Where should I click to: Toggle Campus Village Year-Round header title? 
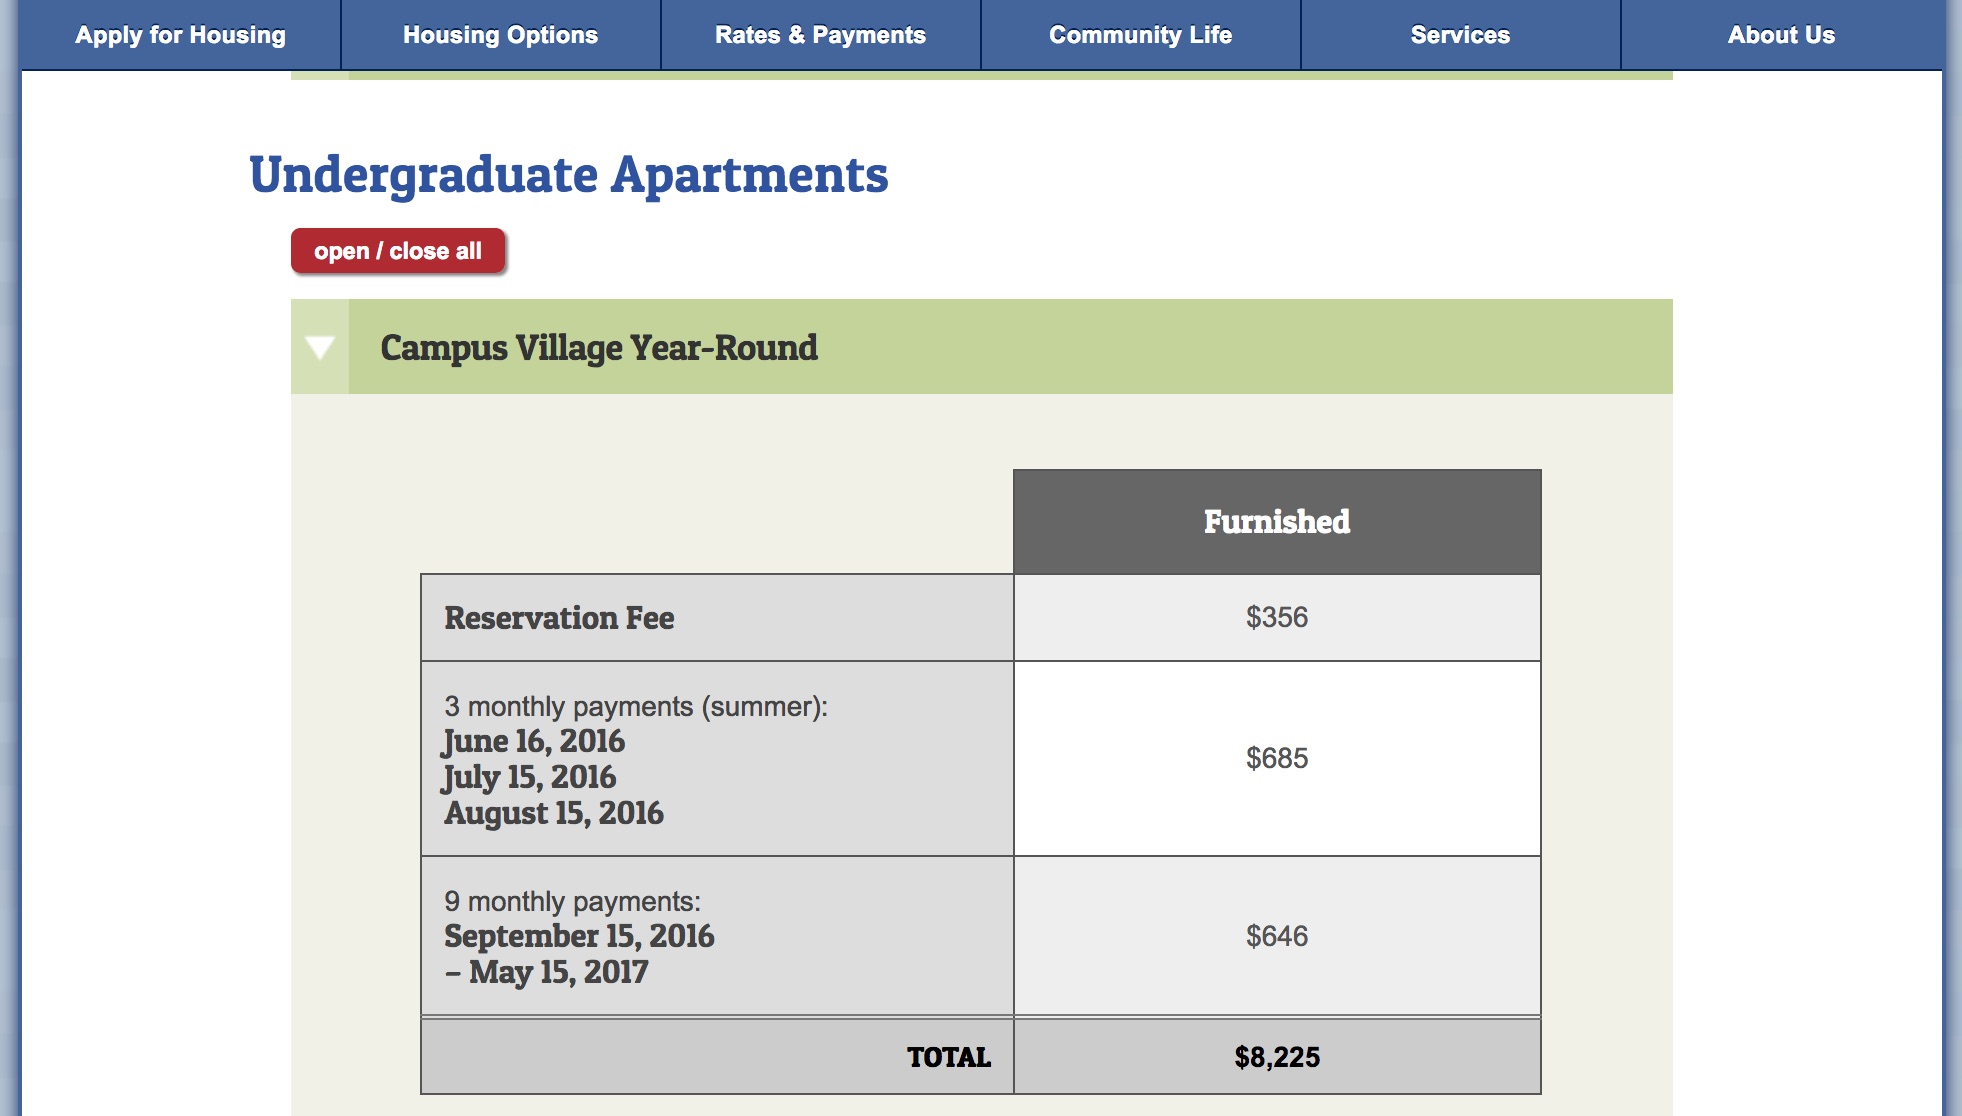coord(599,348)
